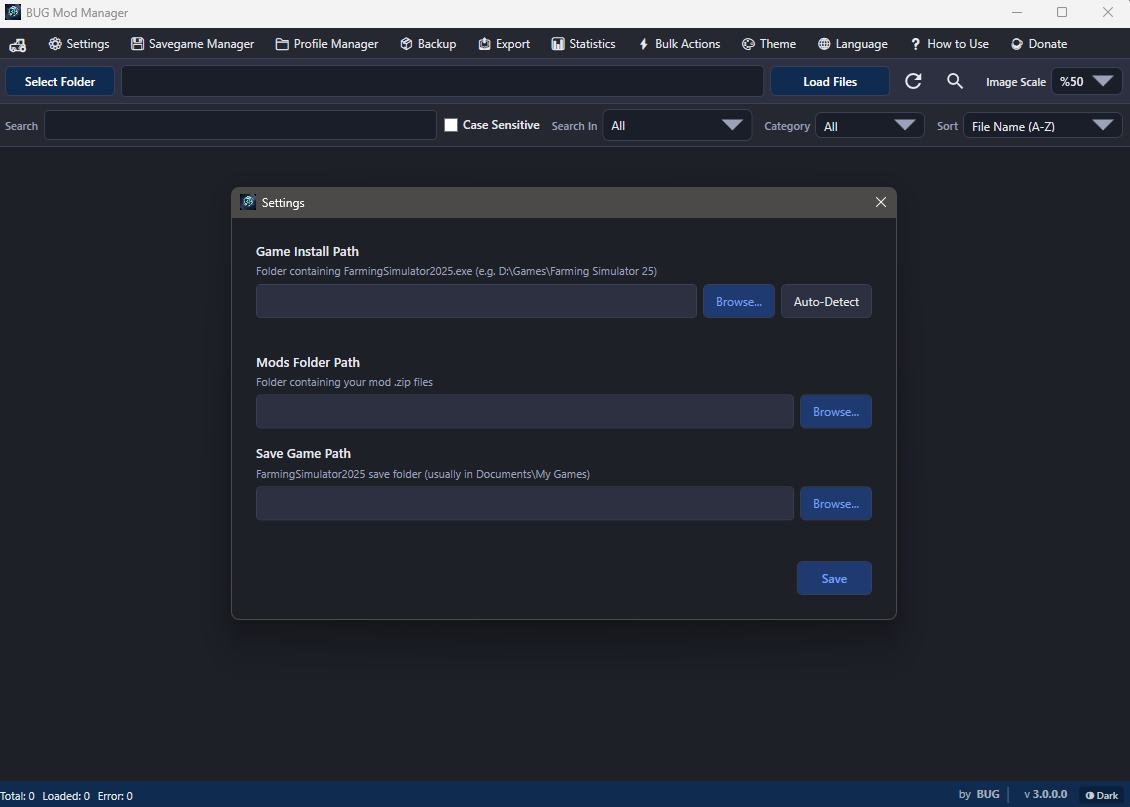The image size is (1130, 807).
Task: Open the Bulk Actions menu
Action: tap(678, 44)
